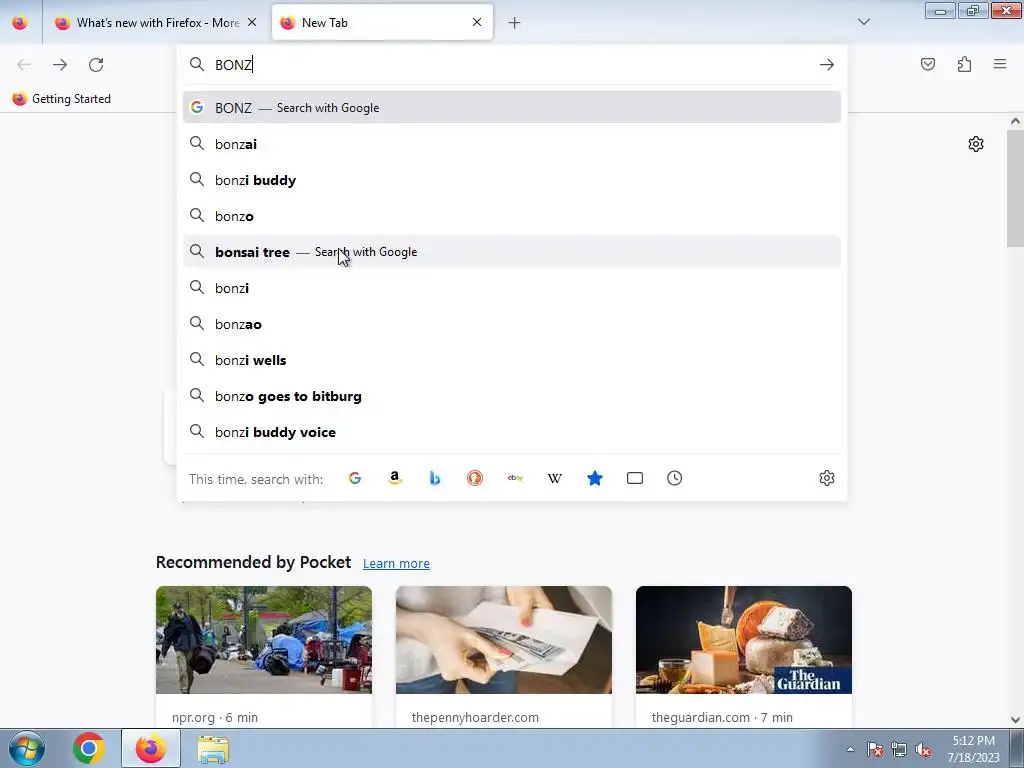
Task: Open Windows Explorer from the taskbar
Action: [x=213, y=748]
